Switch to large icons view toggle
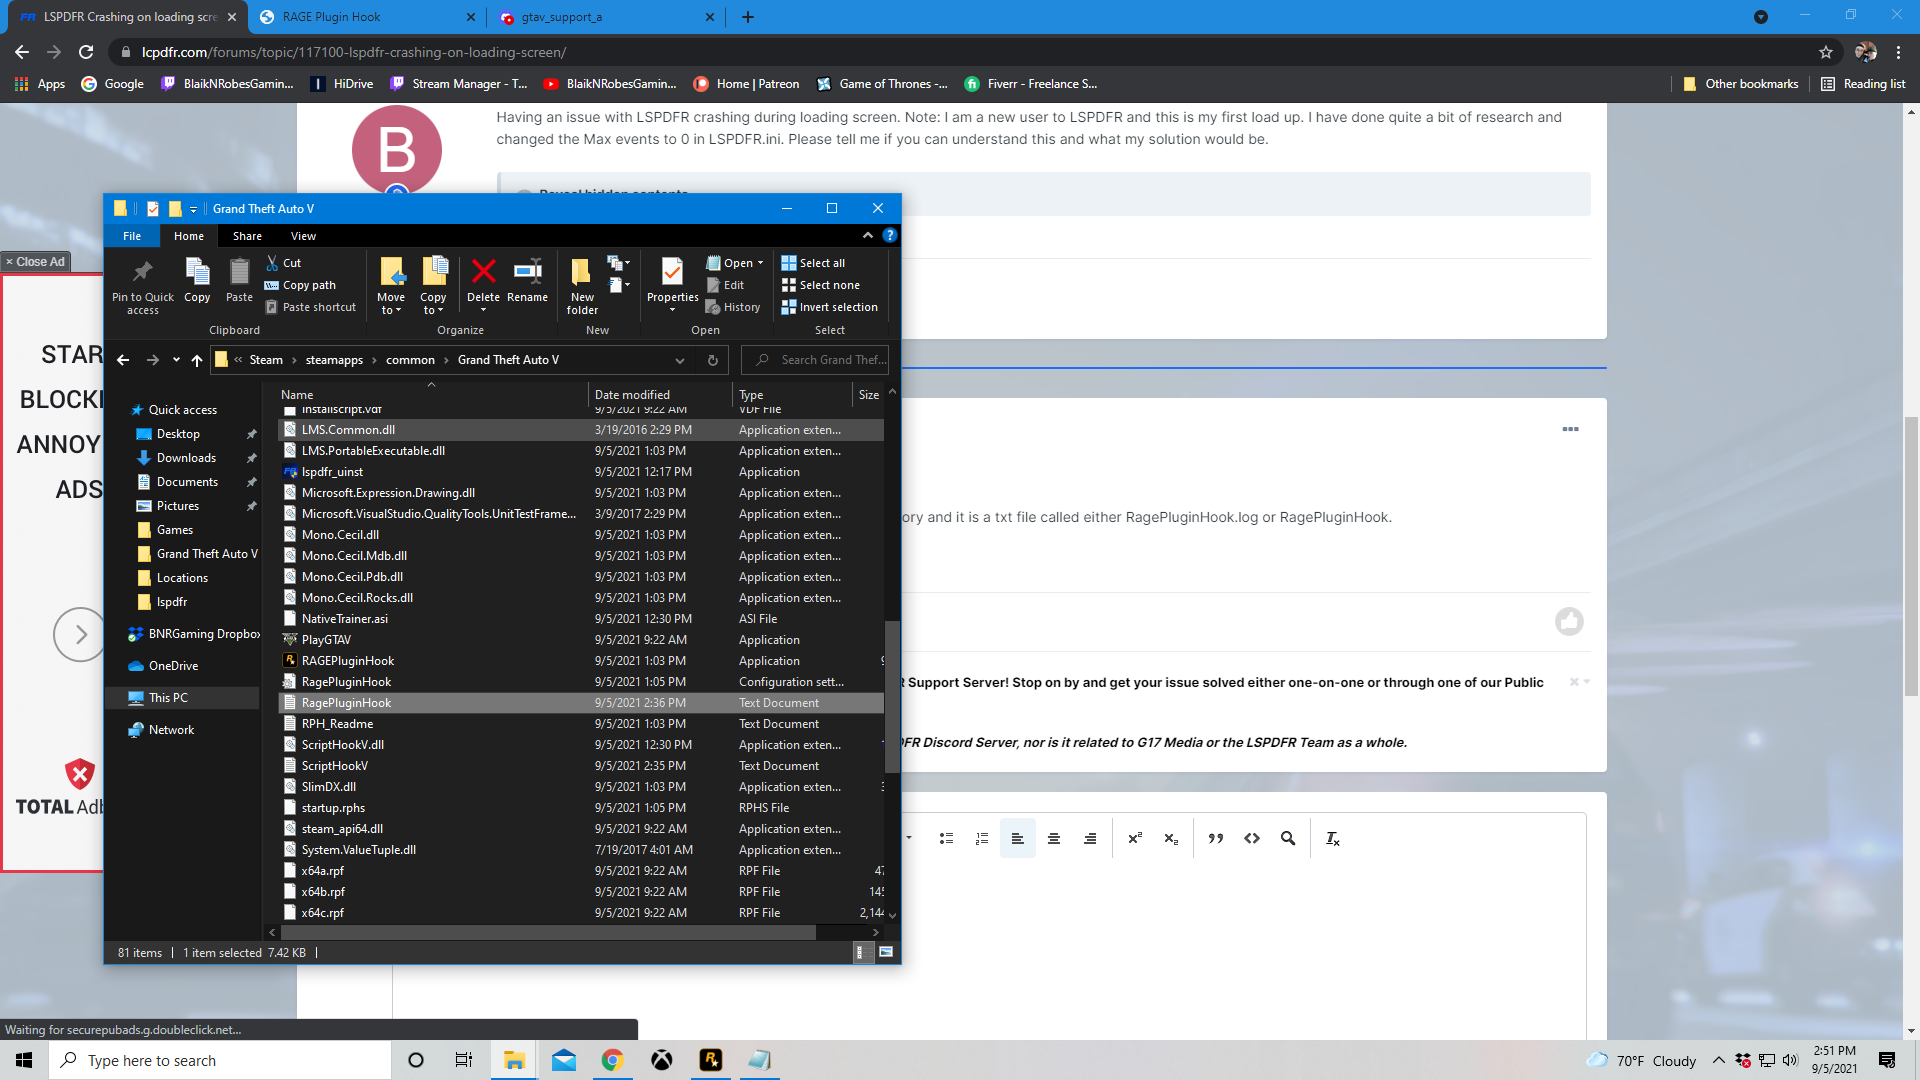The height and width of the screenshot is (1080, 1920). click(886, 952)
